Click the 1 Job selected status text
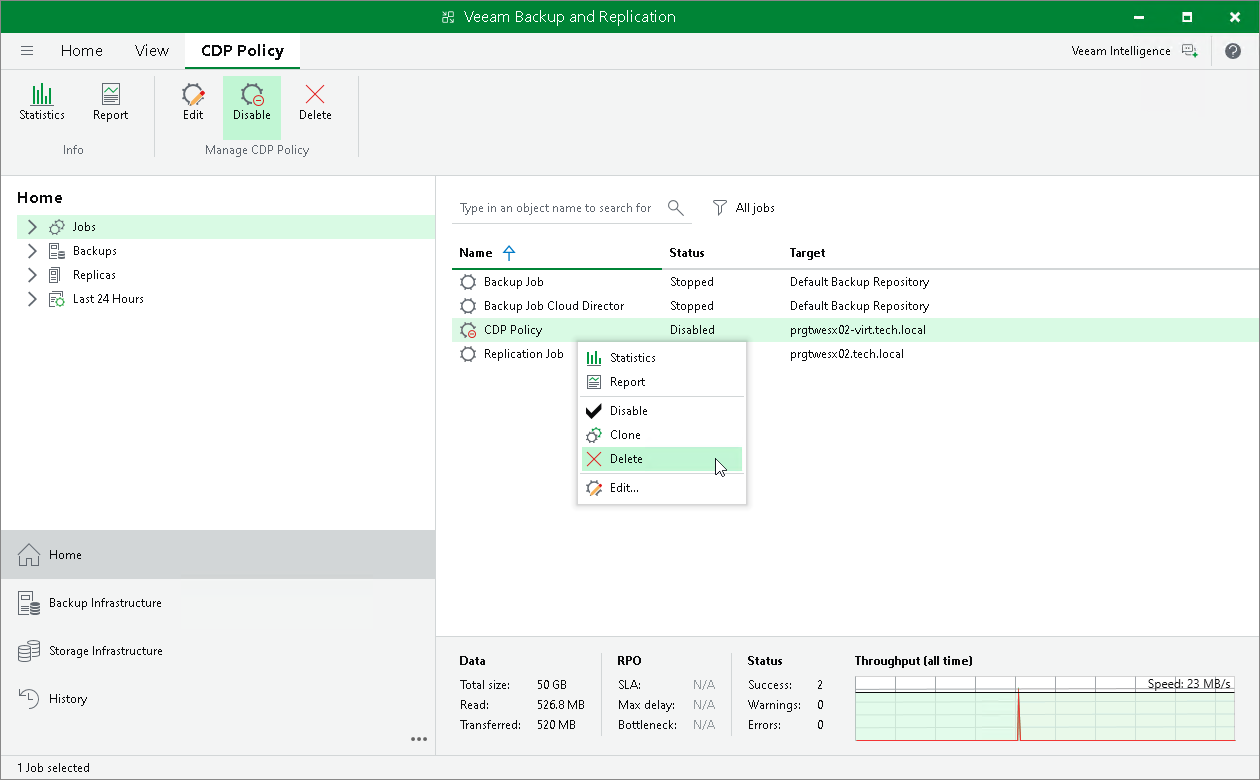 click(54, 768)
